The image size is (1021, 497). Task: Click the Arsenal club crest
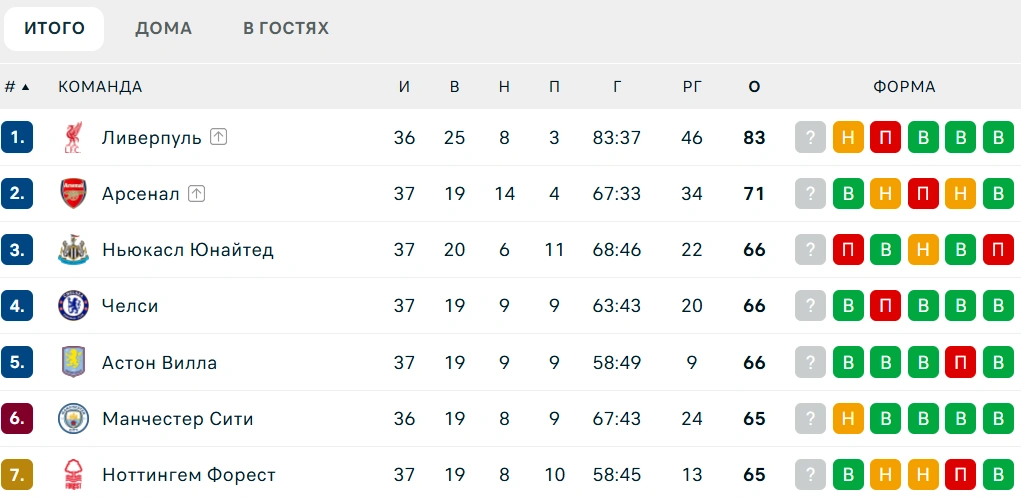click(73, 193)
